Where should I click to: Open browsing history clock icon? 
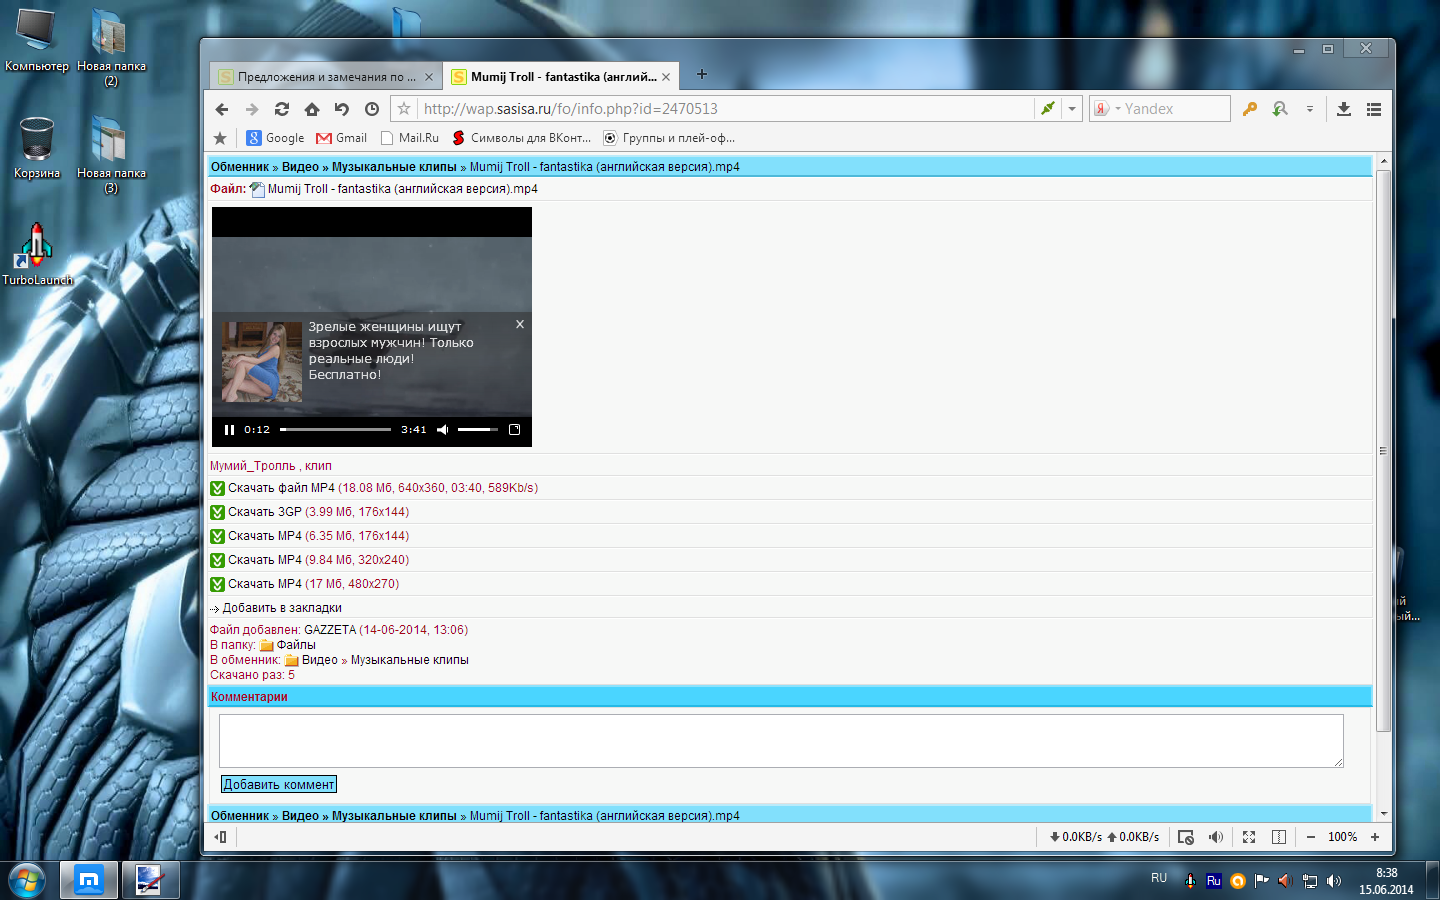[372, 109]
